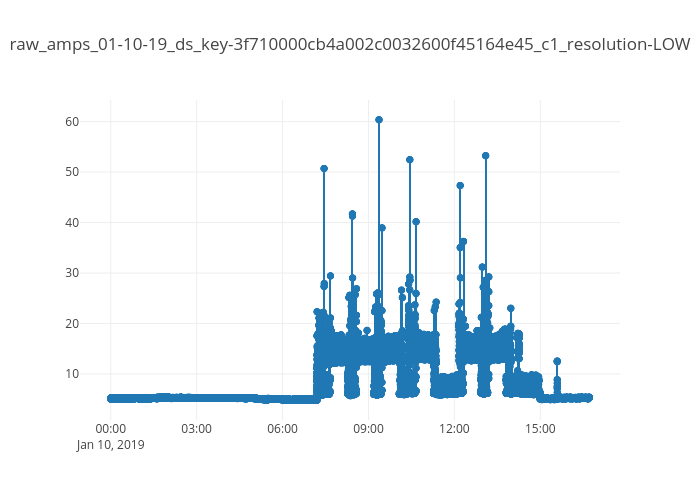The image size is (700, 500).
Task: Click the peak data point near 53 after 13:00
Action: pos(485,156)
